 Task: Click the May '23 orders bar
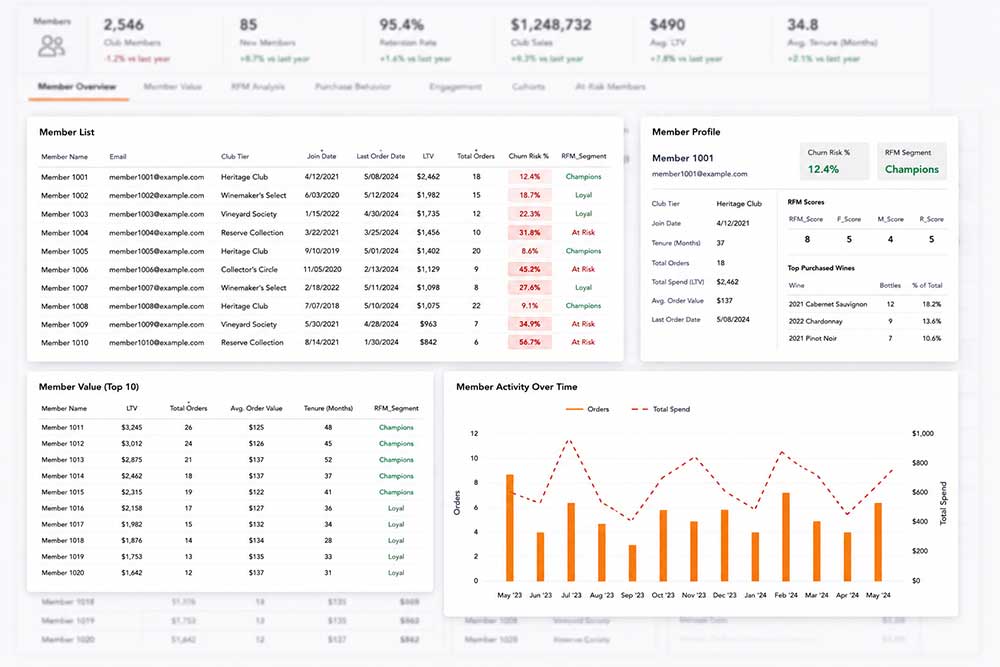tap(510, 527)
